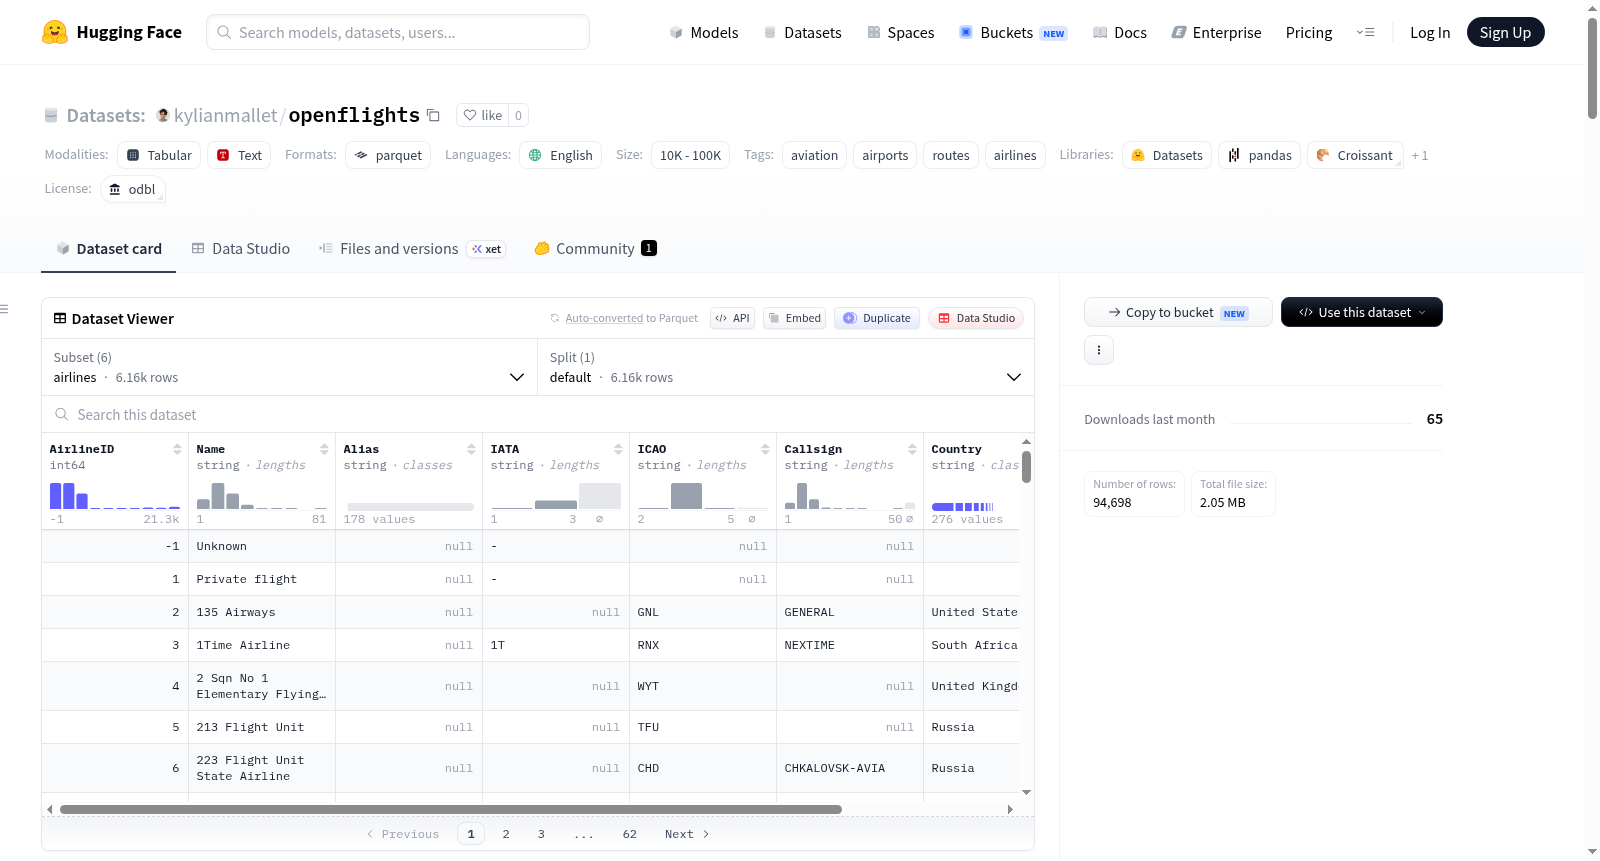The image size is (1600, 861).
Task: Click the Name lengths histogram
Action: [262, 495]
